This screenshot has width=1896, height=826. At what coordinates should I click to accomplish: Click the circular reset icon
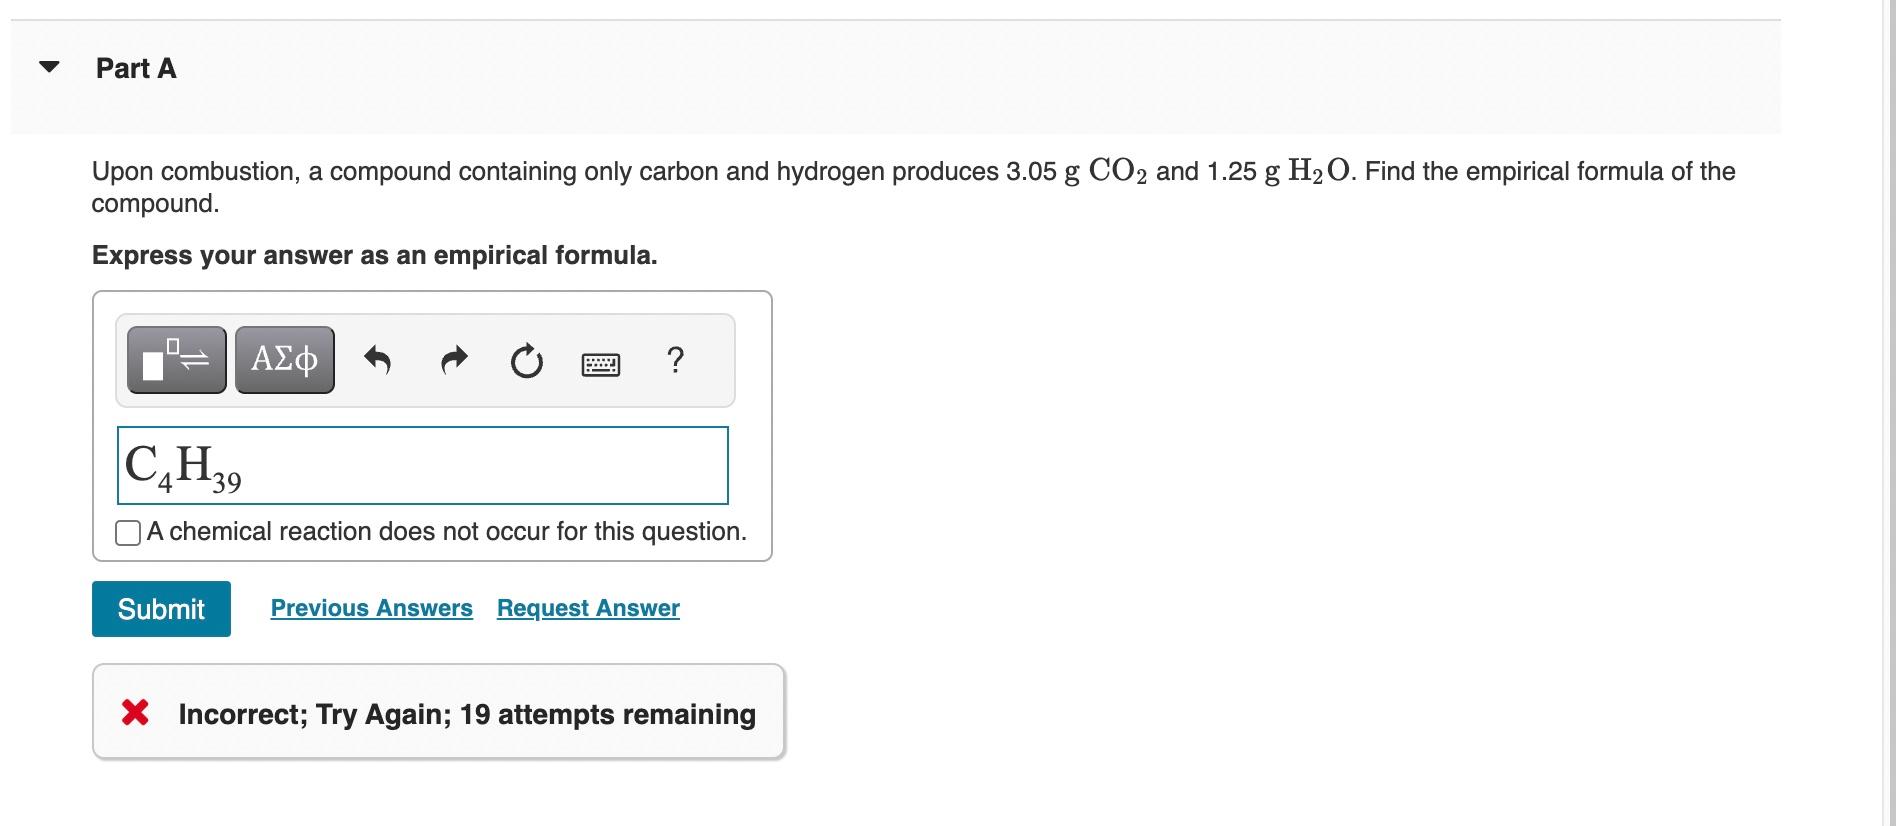coord(527,361)
